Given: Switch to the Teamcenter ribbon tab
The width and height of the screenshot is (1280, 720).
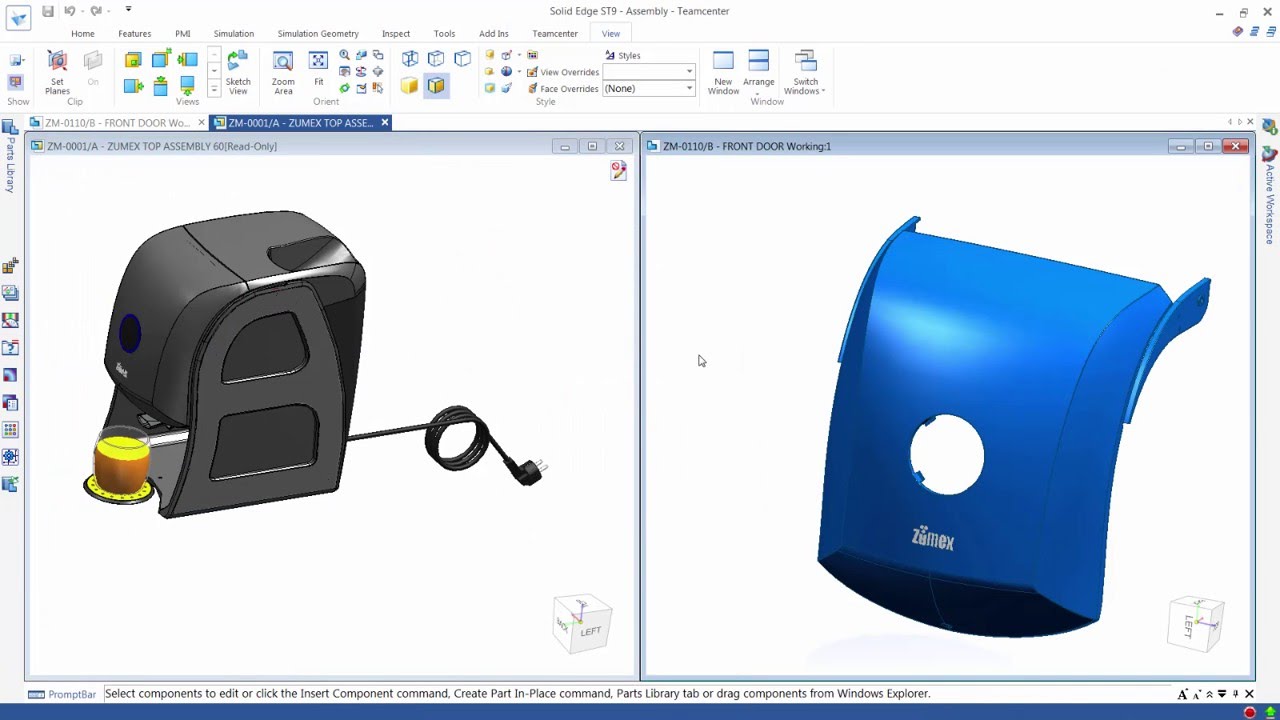Looking at the screenshot, I should click(x=555, y=34).
